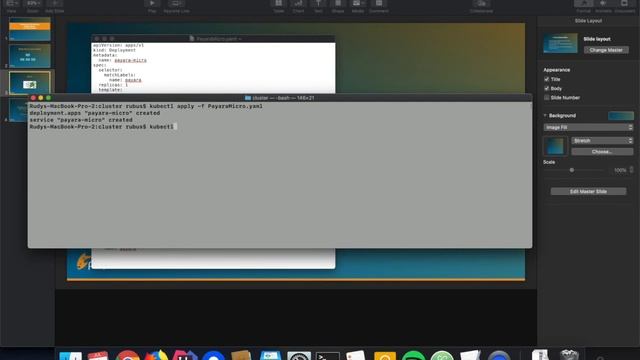This screenshot has height=360, width=640.
Task: Click the Edit Master Slide button
Action: (588, 191)
